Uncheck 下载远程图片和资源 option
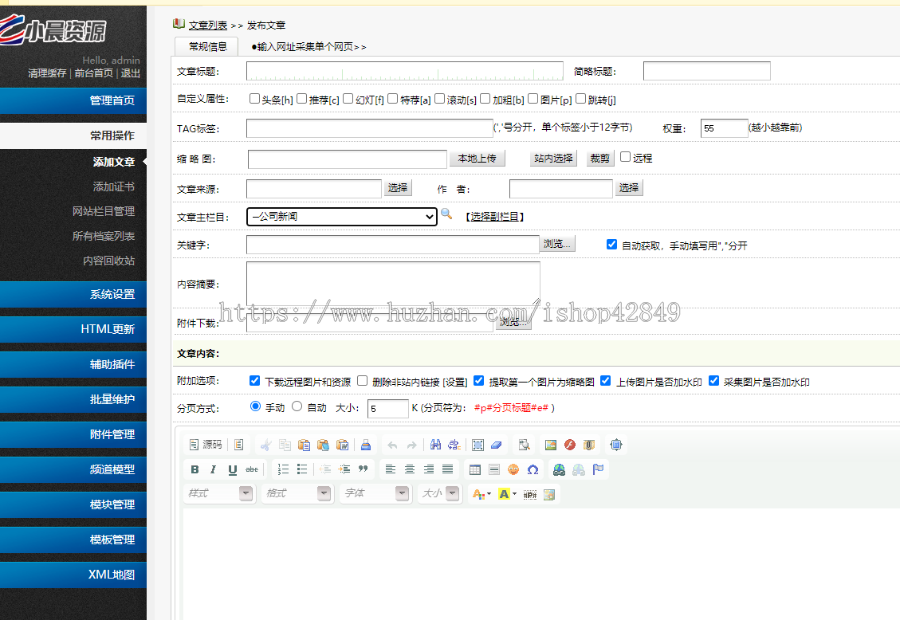Screen dimensions: 900x620 [255, 381]
